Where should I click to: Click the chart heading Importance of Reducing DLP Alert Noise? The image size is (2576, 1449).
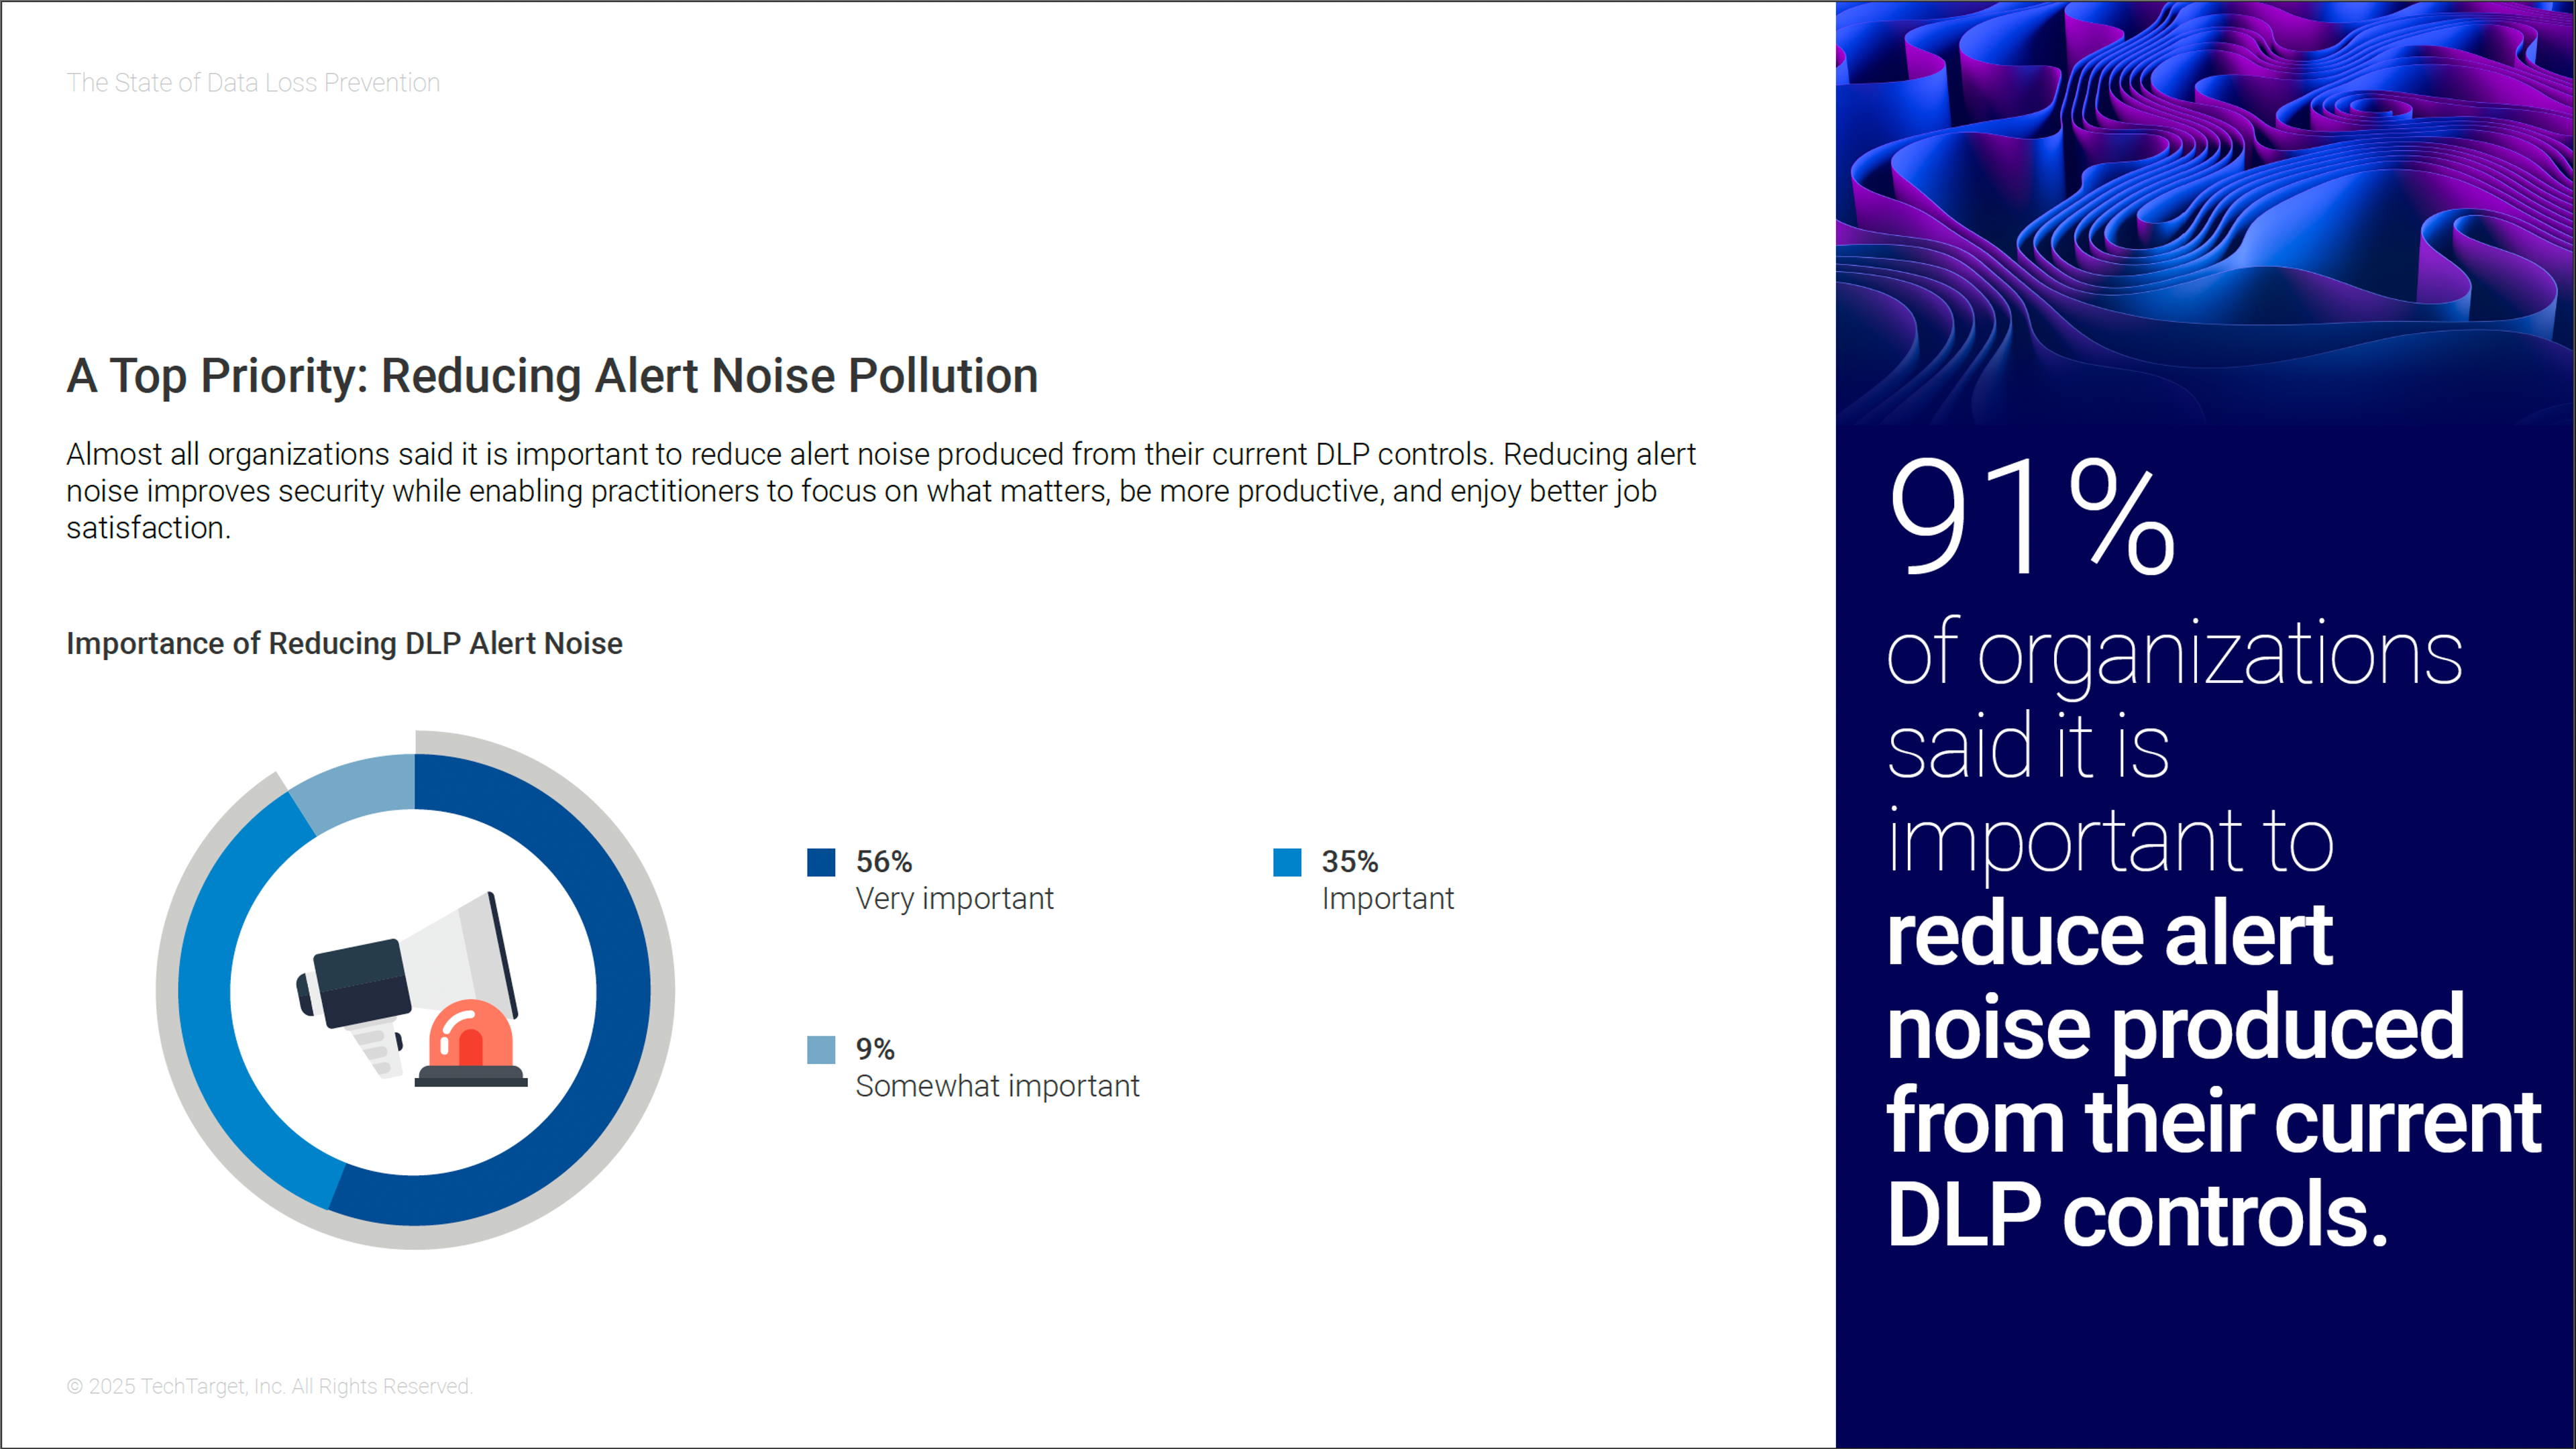344,643
